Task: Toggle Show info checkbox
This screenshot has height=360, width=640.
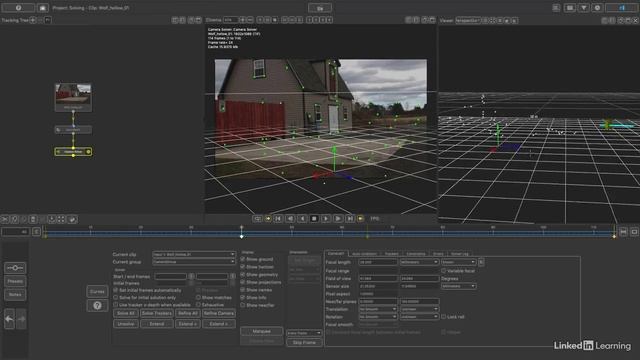Action: 242,298
